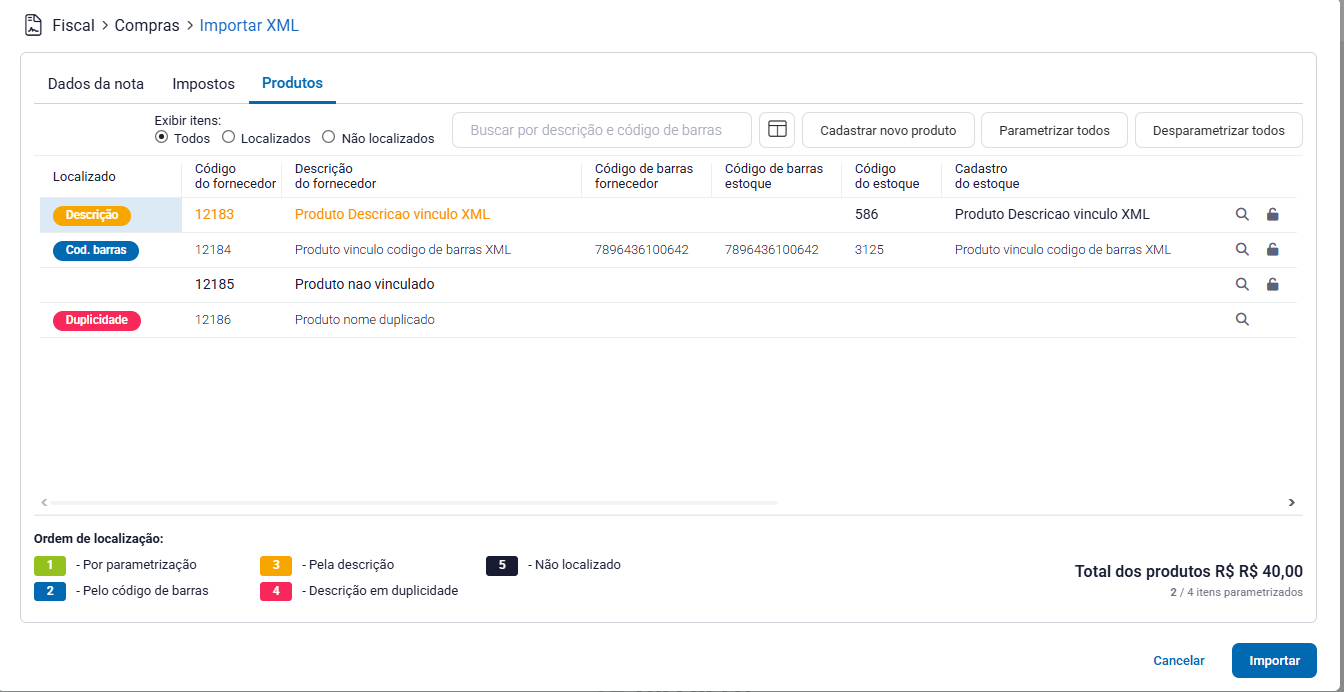Click Cadastrar novo produto button
Screen dimensions: 1344x692
pos(888,130)
